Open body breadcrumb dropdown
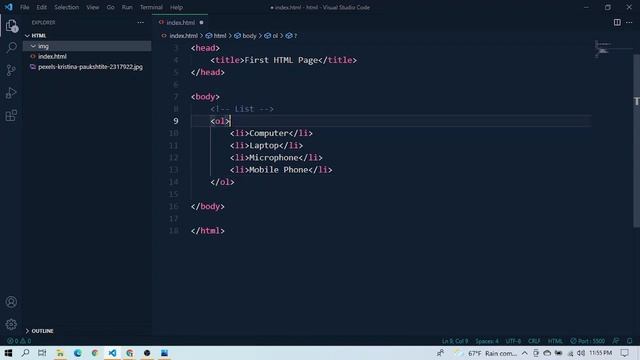640x360 pixels. click(x=245, y=36)
